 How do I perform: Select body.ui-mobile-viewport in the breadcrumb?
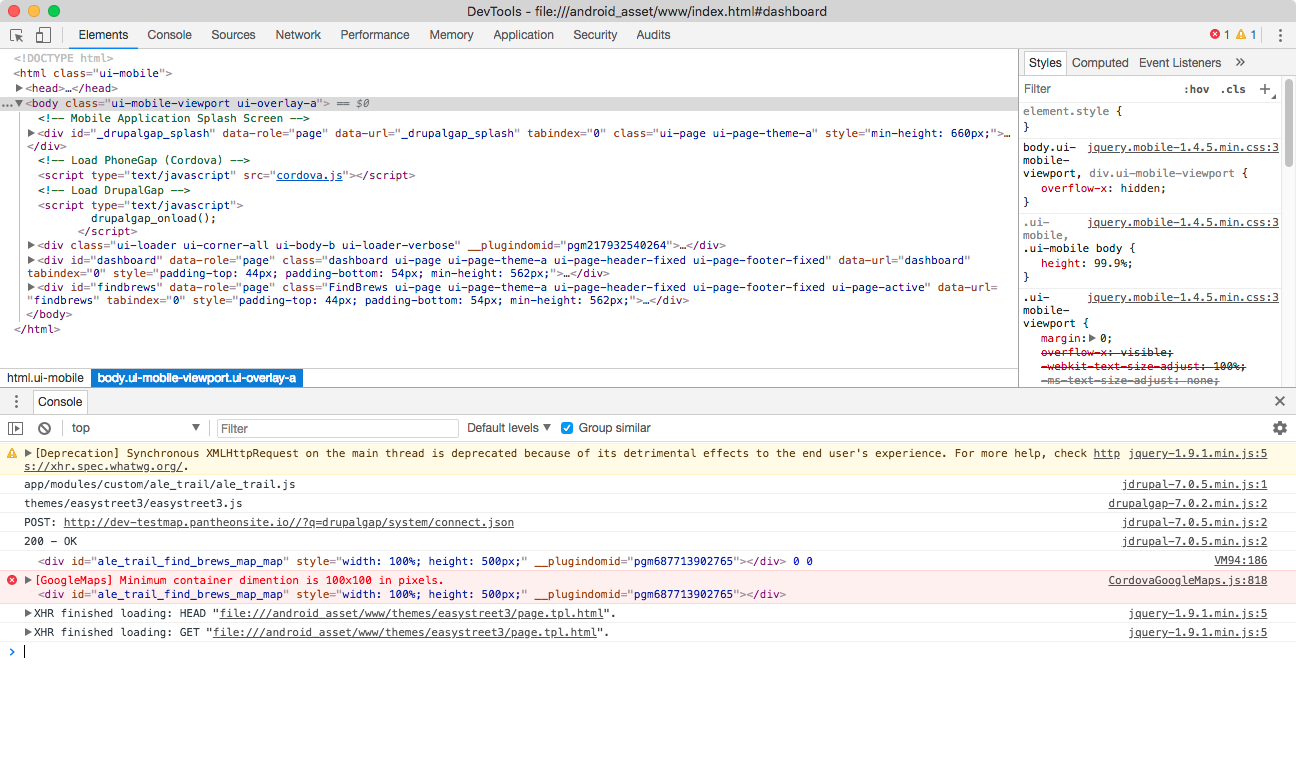[x=196, y=378]
